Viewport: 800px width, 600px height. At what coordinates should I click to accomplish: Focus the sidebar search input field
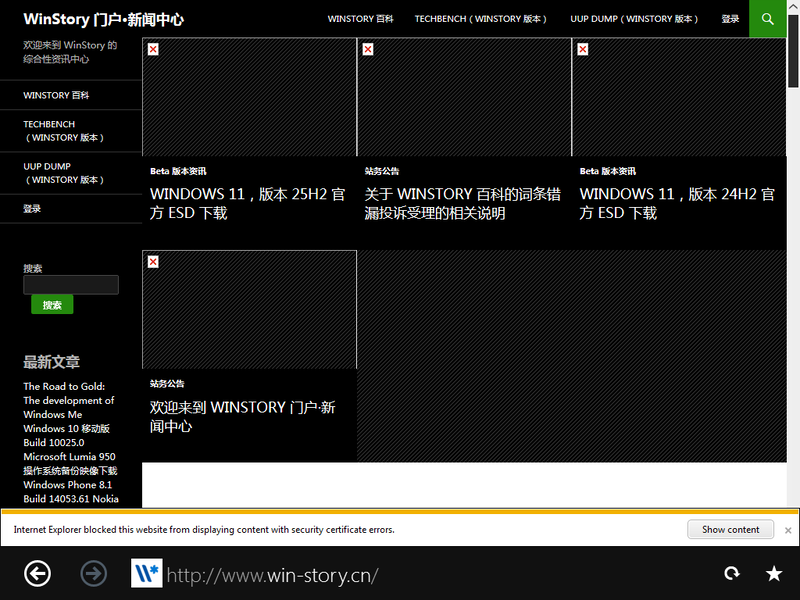71,285
